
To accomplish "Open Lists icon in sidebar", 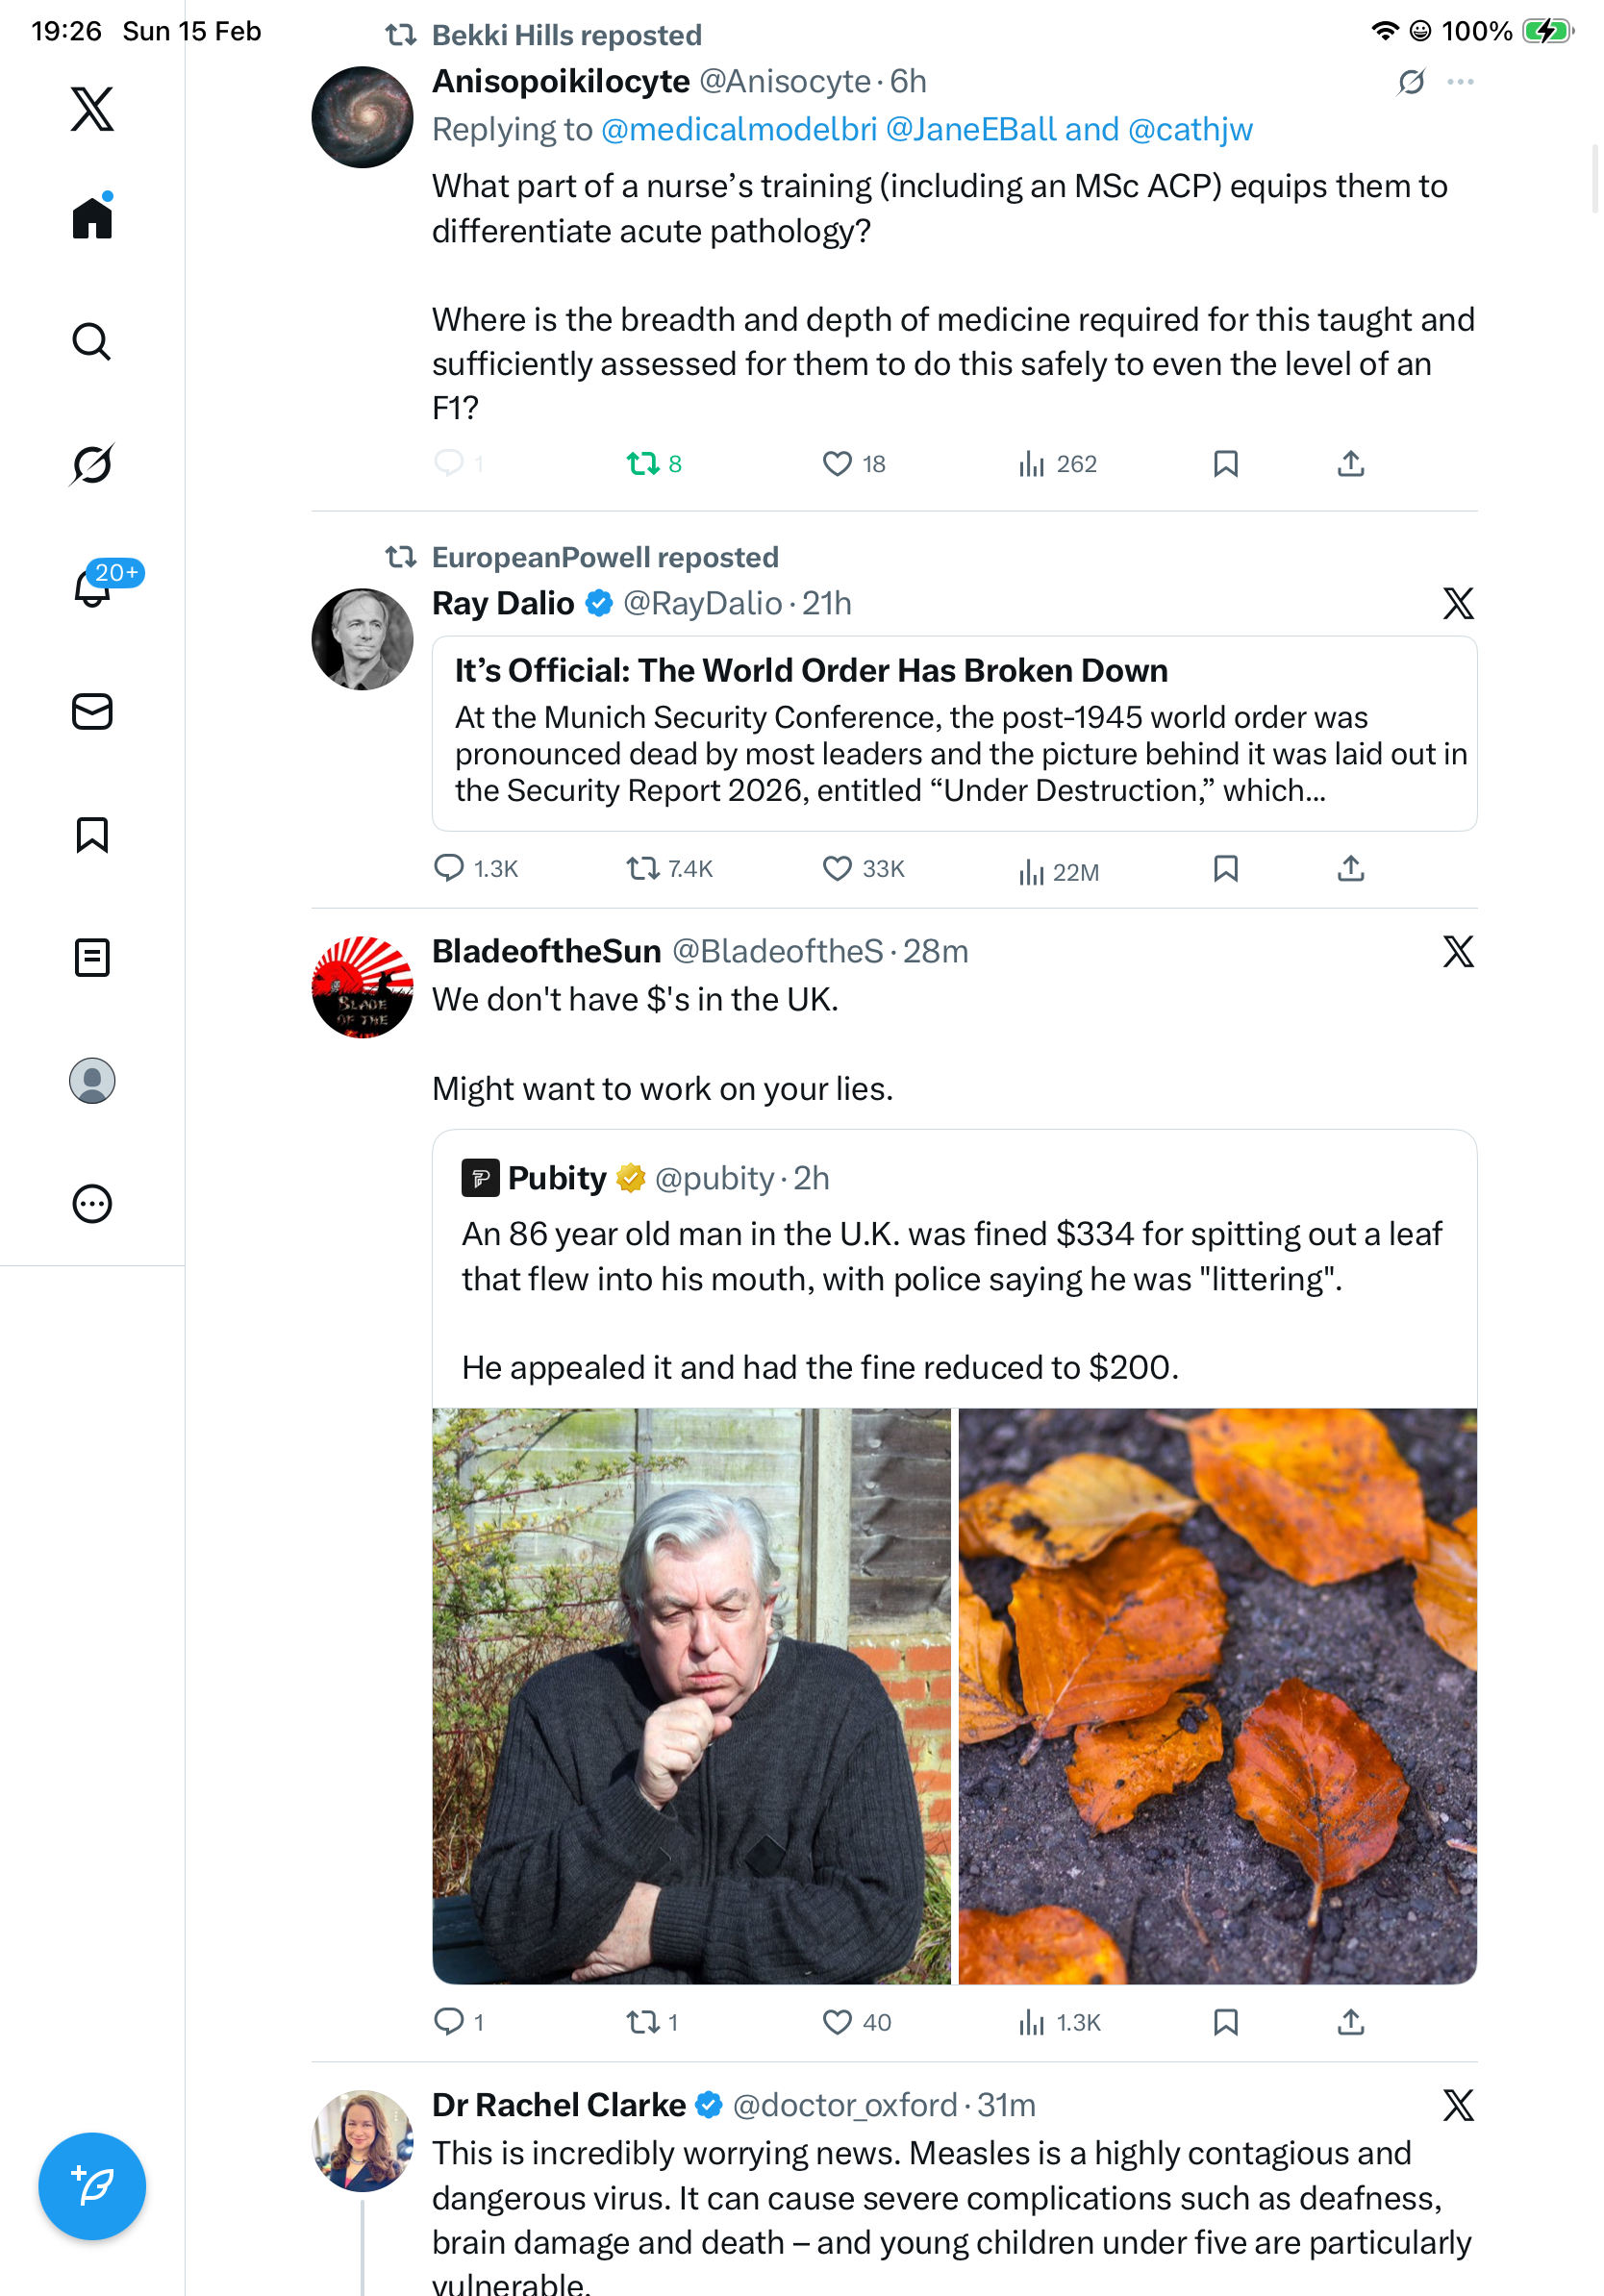I will pyautogui.click(x=92, y=958).
